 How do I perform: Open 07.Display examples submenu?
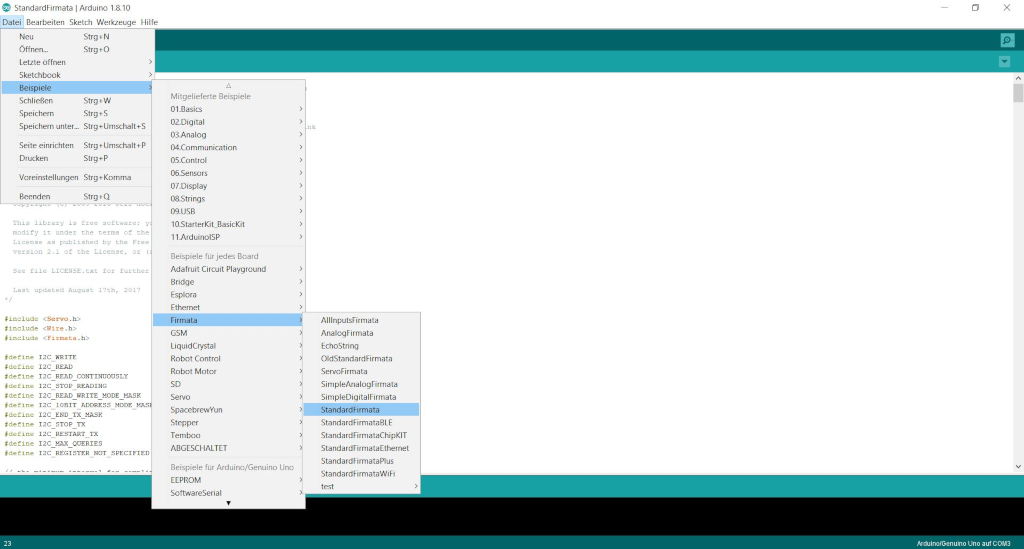point(229,186)
